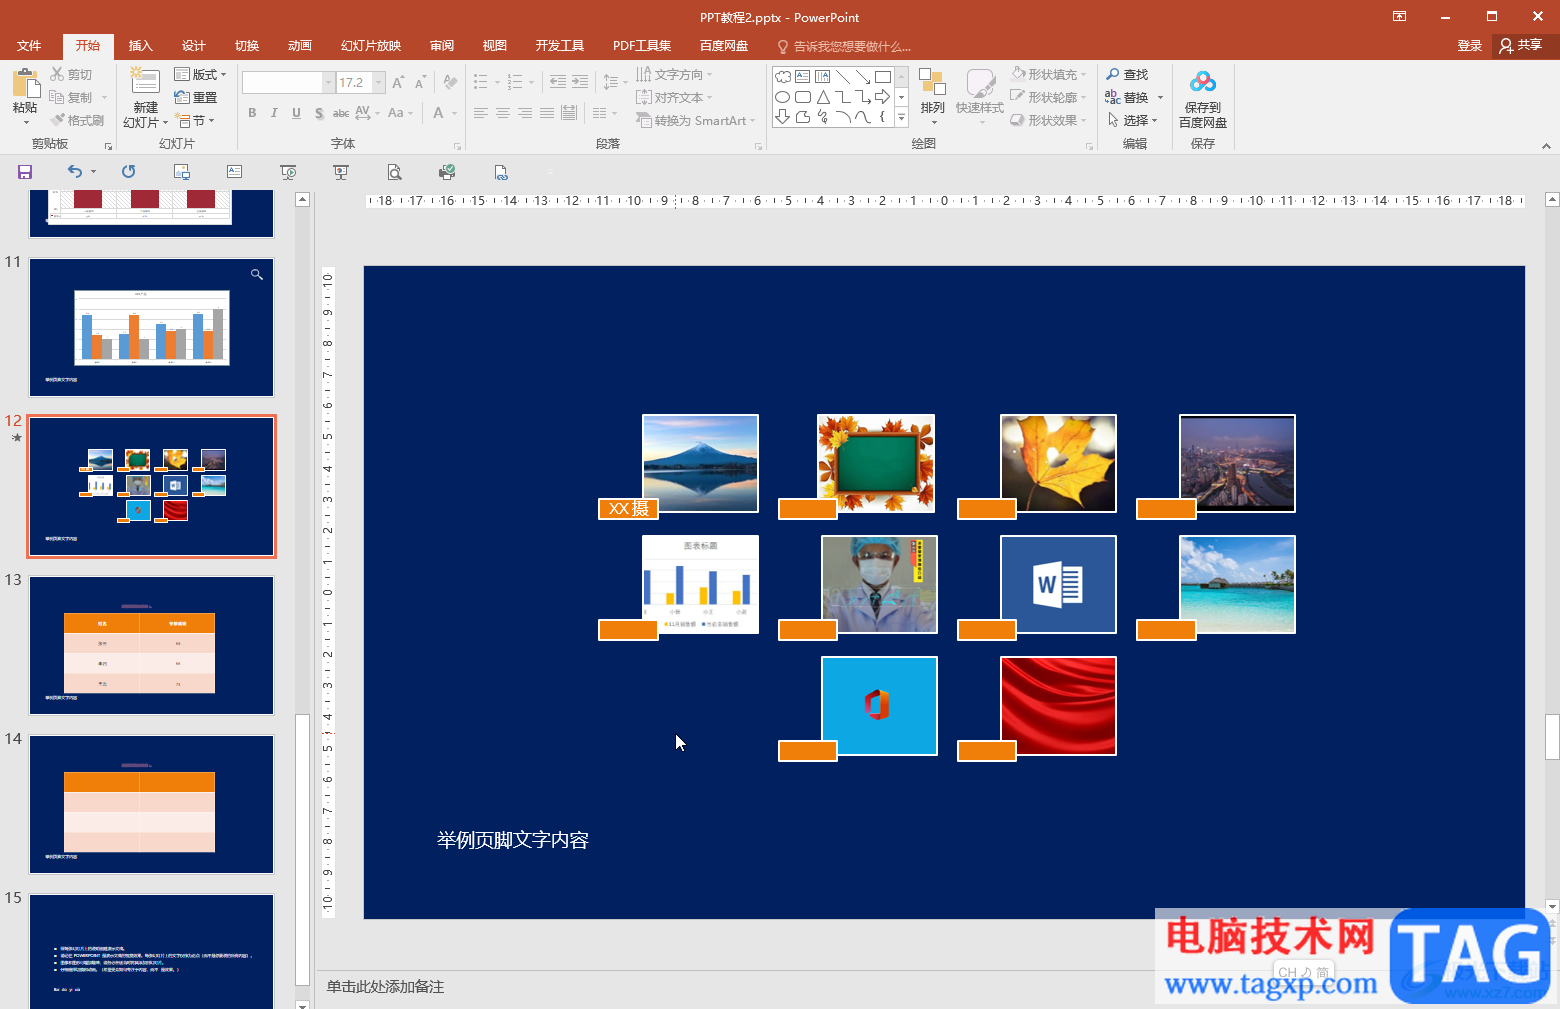Viewport: 1560px width, 1009px height.
Task: Click the Save icon in quick access toolbar
Action: click(x=25, y=172)
